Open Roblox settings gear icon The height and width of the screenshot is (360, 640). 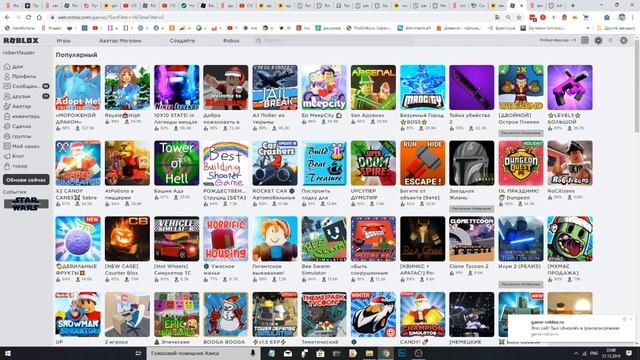click(x=624, y=40)
